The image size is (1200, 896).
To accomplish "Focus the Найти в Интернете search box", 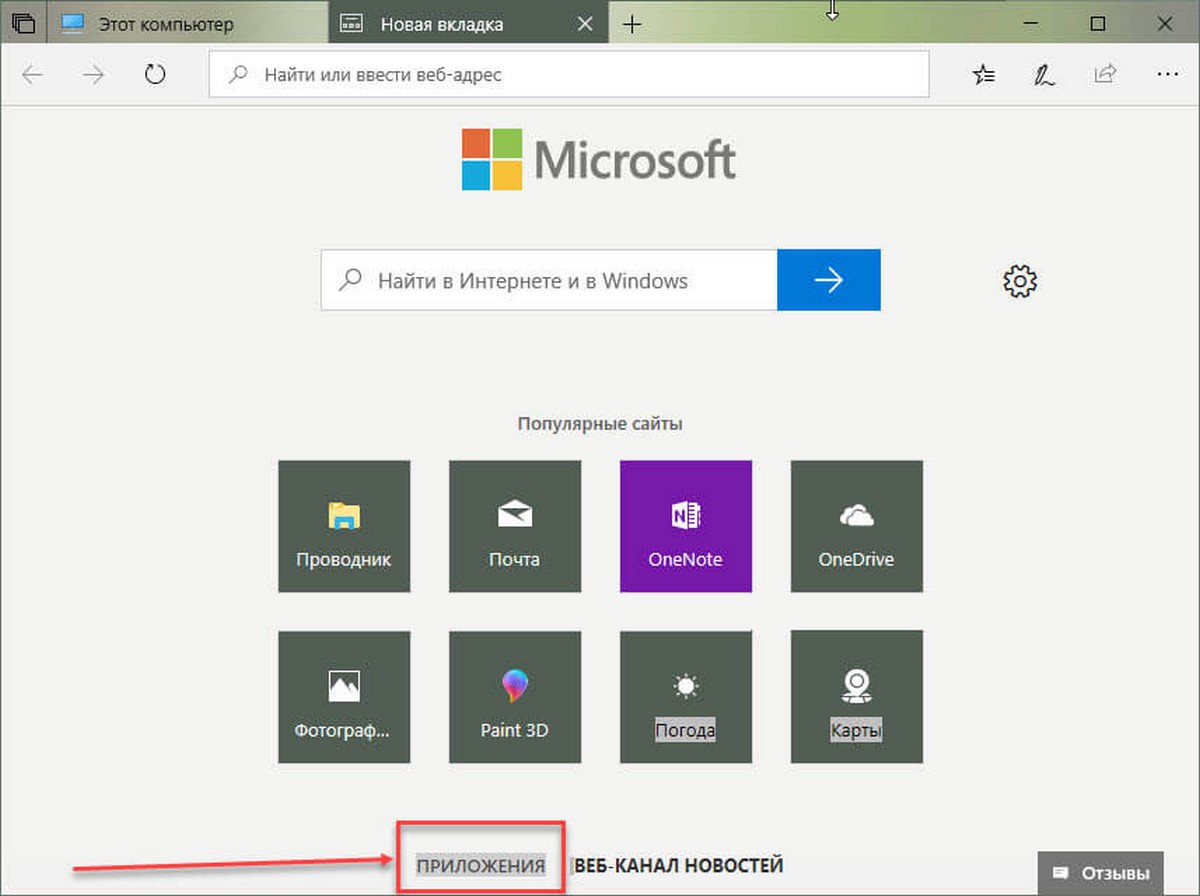I will 549,280.
